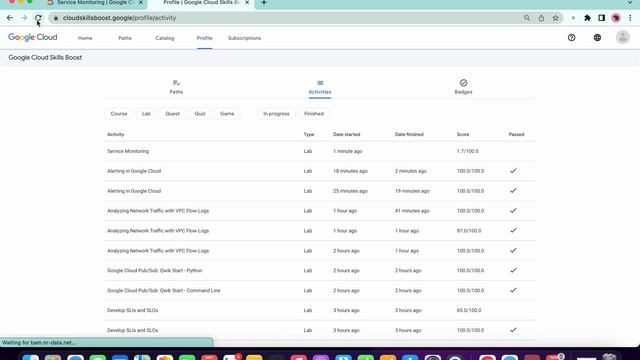Screen dimensions: 640x360
Task: Click the 87.0/100.0 score value
Action: tap(469, 231)
